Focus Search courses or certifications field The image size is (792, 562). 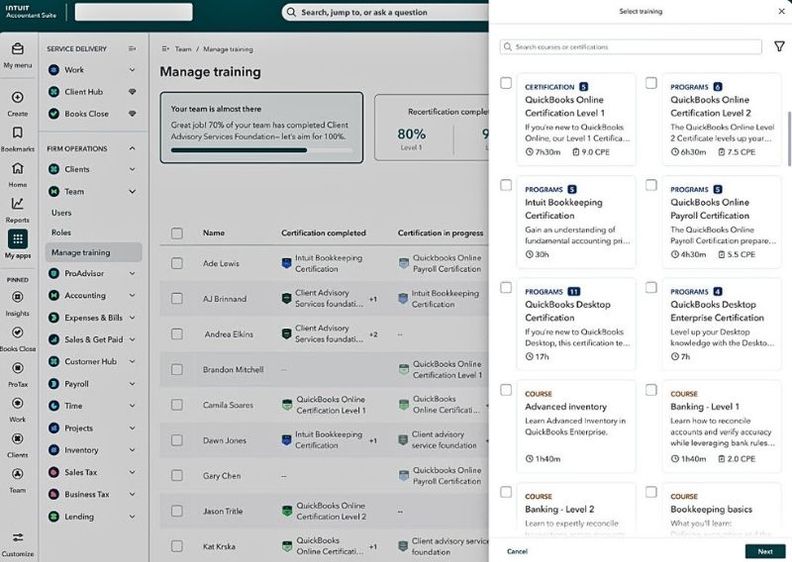pyautogui.click(x=630, y=46)
